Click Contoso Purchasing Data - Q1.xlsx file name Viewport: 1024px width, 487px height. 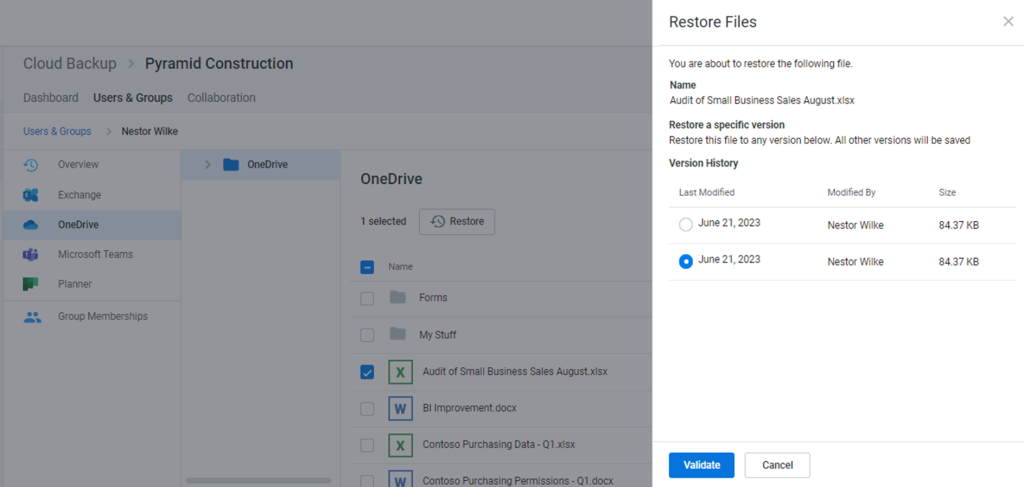click(x=498, y=445)
